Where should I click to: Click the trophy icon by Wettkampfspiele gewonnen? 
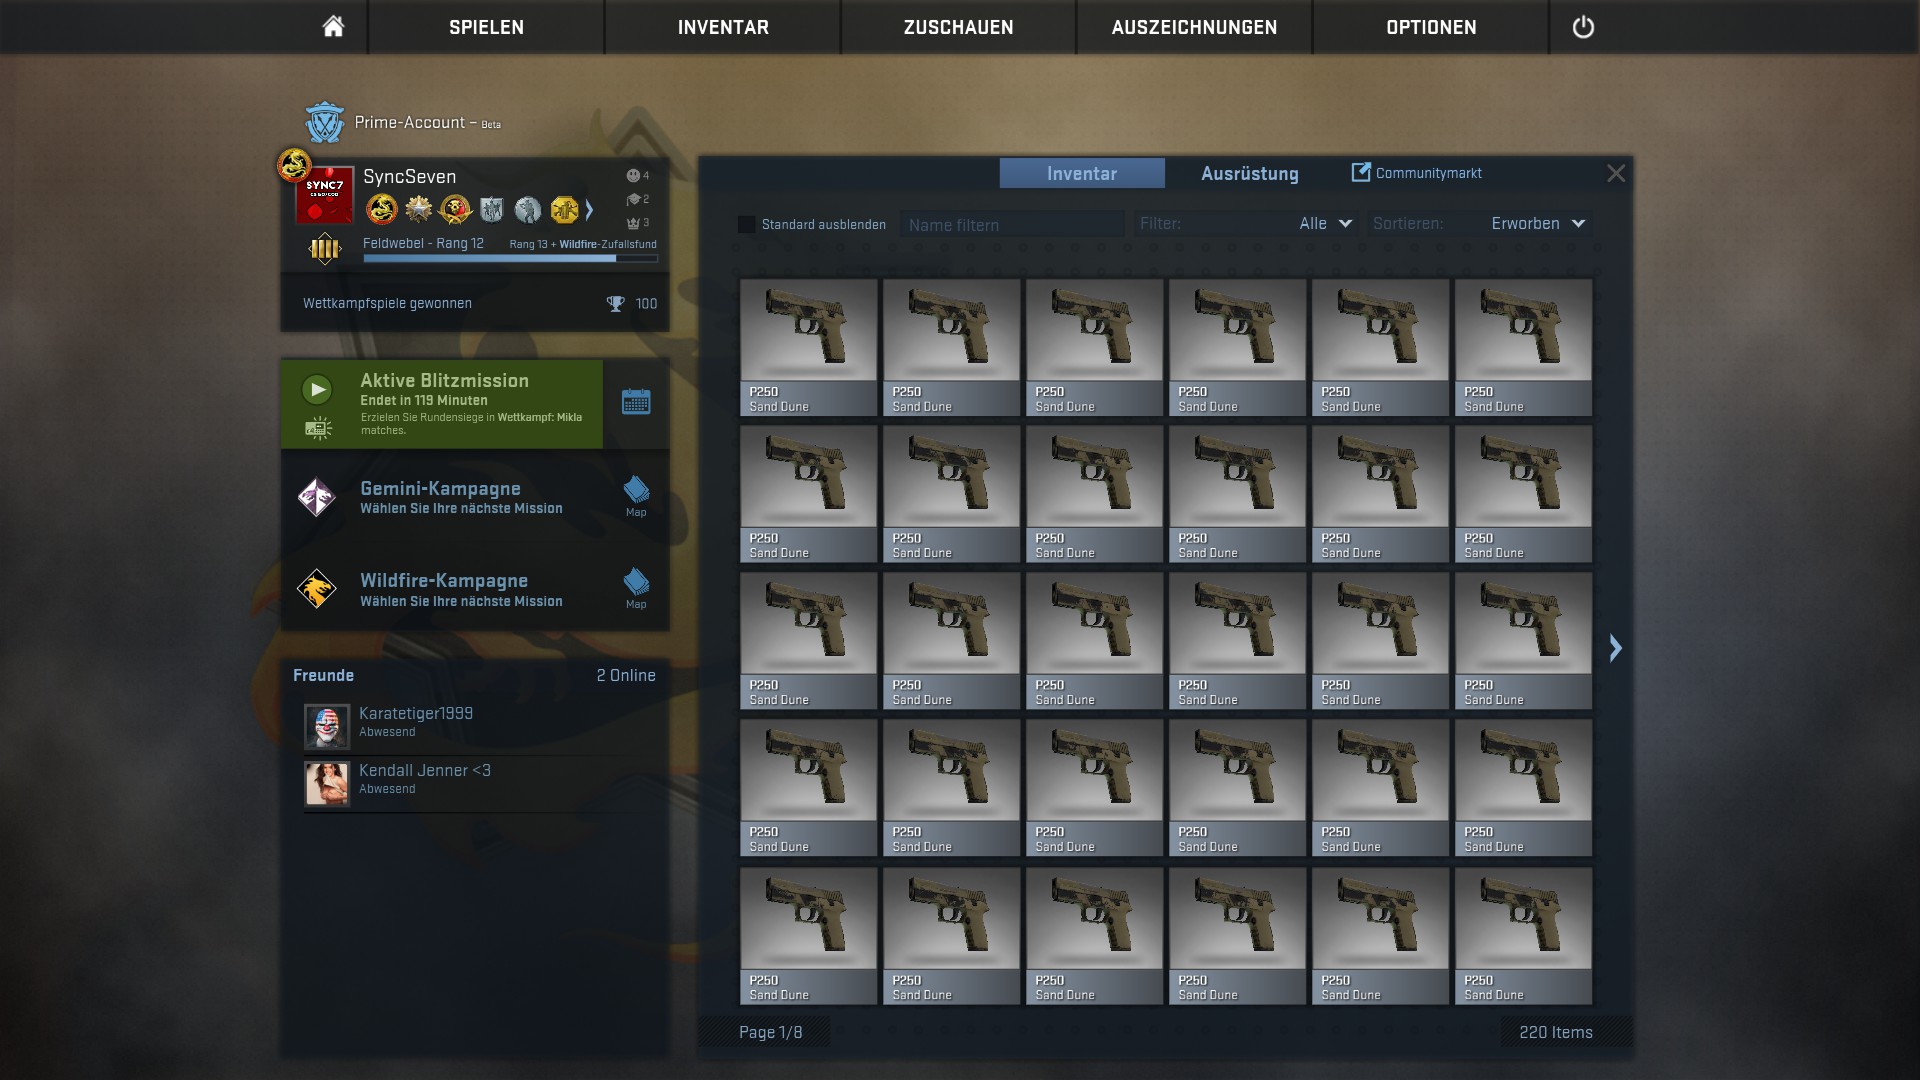(x=615, y=304)
